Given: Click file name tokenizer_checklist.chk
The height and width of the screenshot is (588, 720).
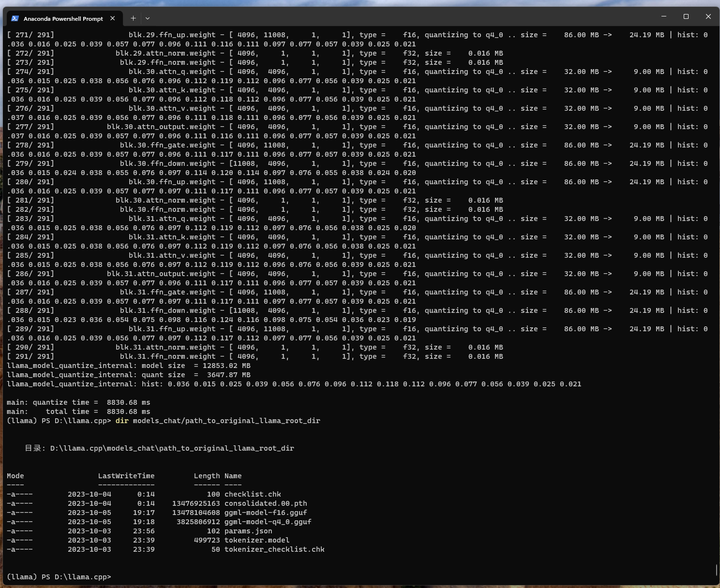Looking at the screenshot, I should point(274,549).
